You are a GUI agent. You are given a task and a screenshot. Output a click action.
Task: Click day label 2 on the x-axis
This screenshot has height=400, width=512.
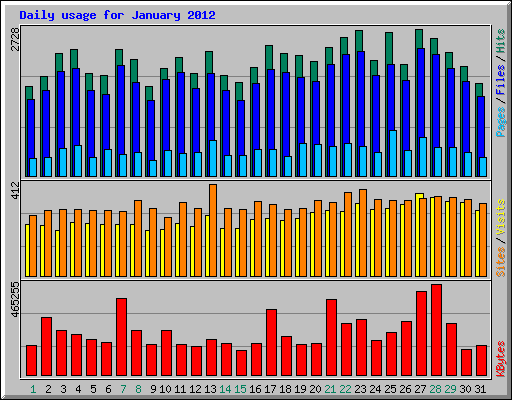tap(48, 389)
